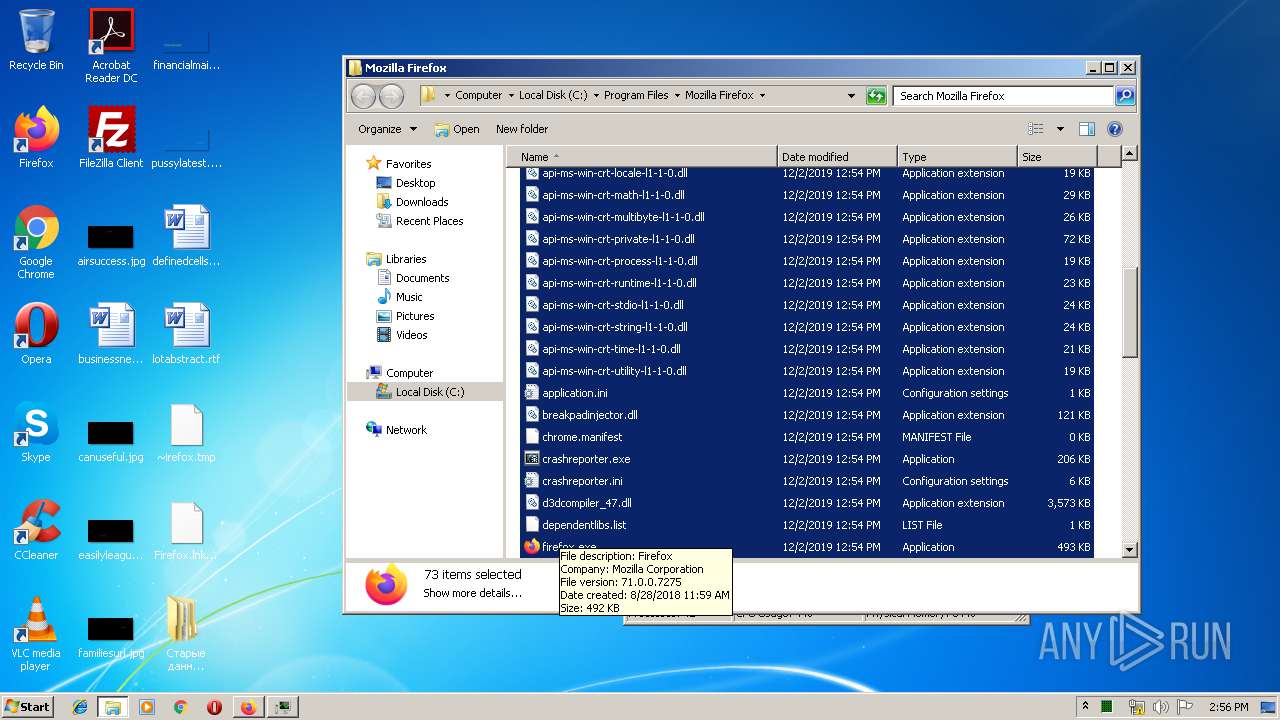
Task: Open the Organize dropdown menu
Action: click(388, 129)
